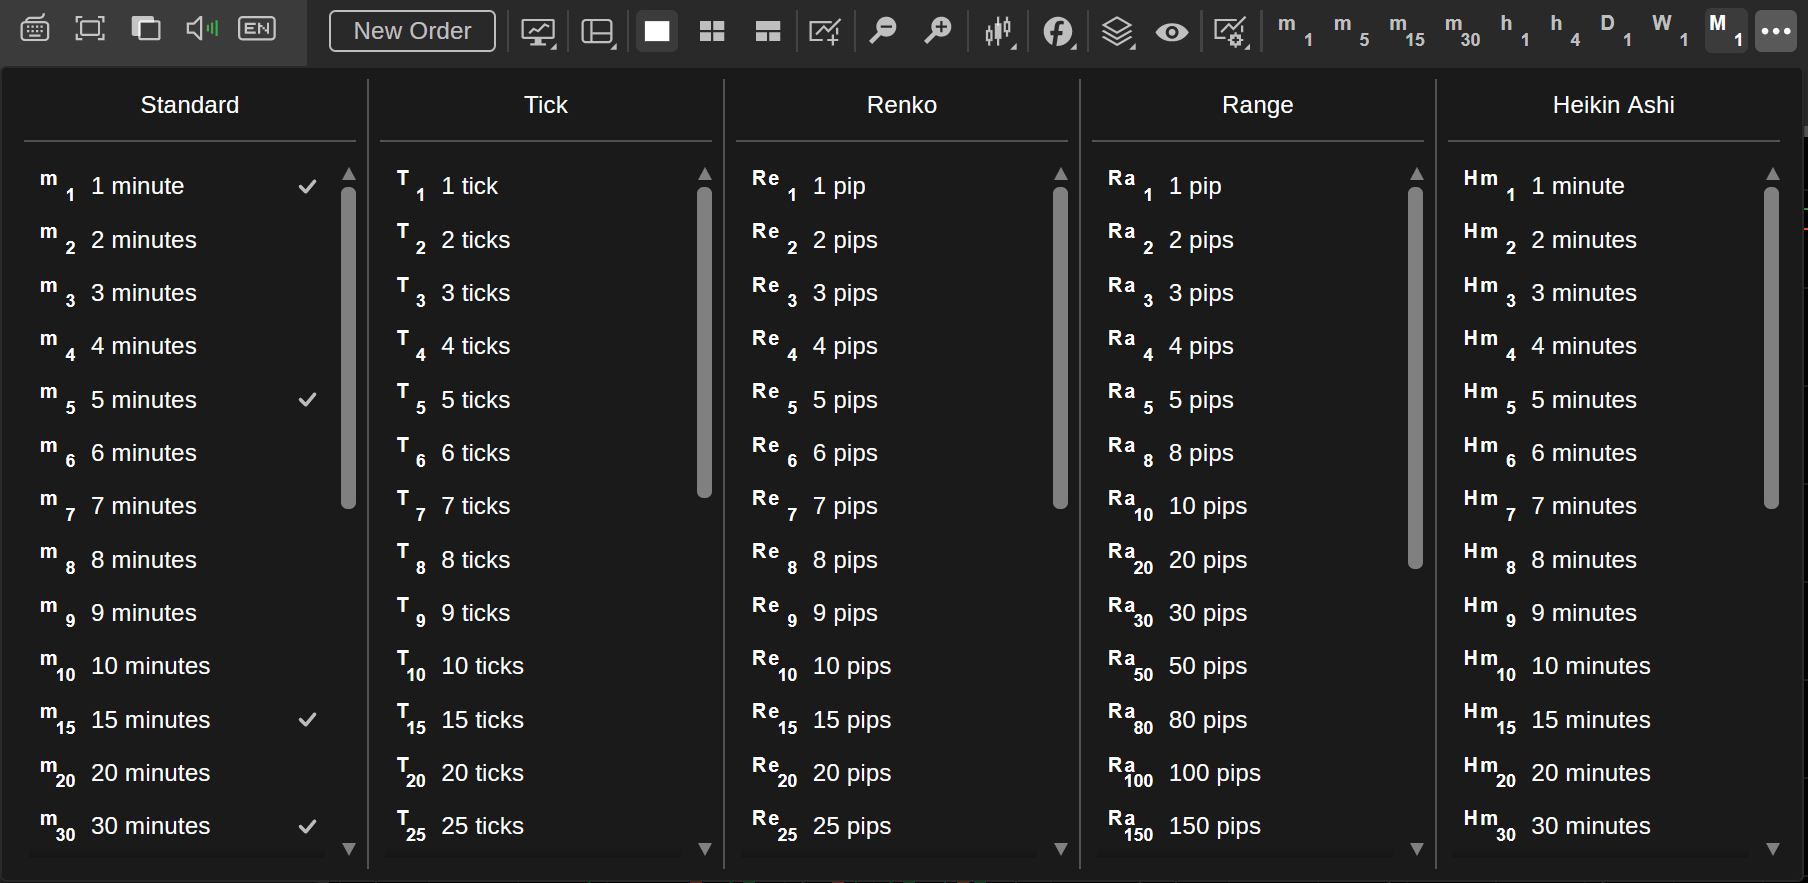Open the chart workspace monitor icon
This screenshot has height=883, width=1808.
click(x=539, y=32)
